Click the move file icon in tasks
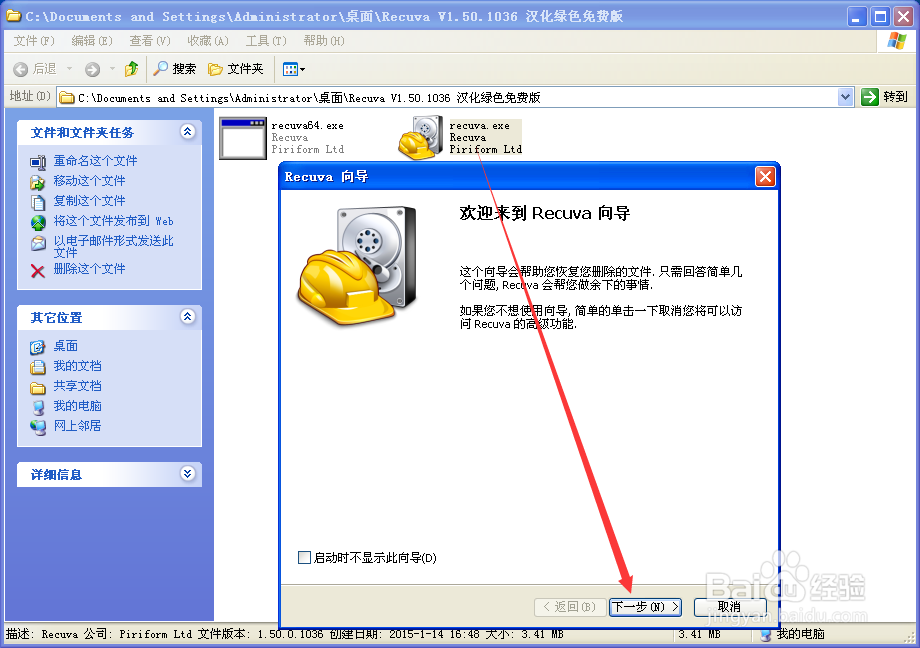Image resolution: width=920 pixels, height=648 pixels. point(38,183)
